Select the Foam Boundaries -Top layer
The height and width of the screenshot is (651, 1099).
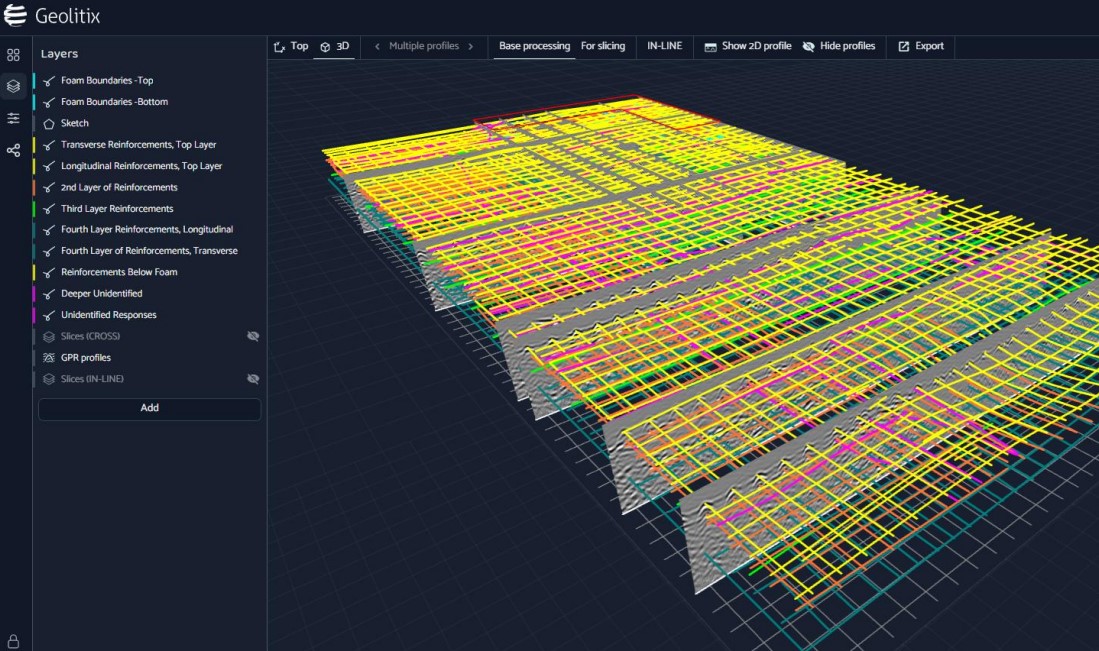click(107, 81)
